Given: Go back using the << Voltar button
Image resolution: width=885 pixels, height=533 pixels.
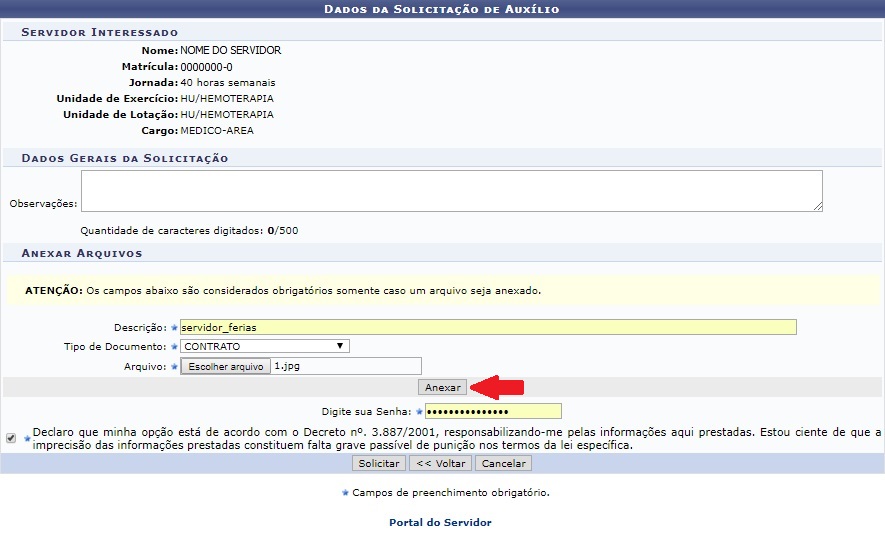Looking at the screenshot, I should [440, 464].
